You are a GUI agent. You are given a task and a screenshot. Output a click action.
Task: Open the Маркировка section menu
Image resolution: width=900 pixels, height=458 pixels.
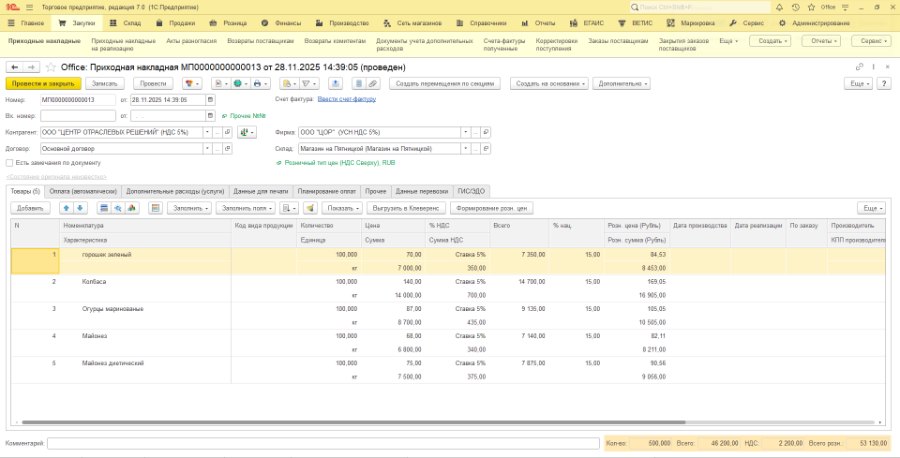point(691,24)
